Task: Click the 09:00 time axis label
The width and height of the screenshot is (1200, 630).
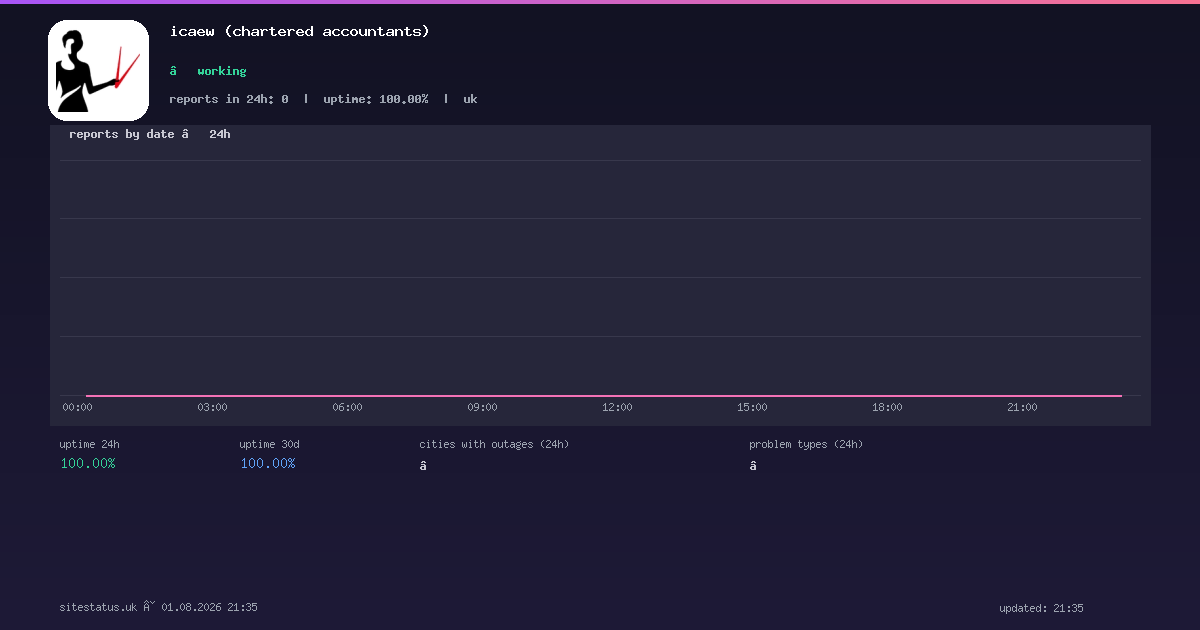Action: (x=482, y=407)
